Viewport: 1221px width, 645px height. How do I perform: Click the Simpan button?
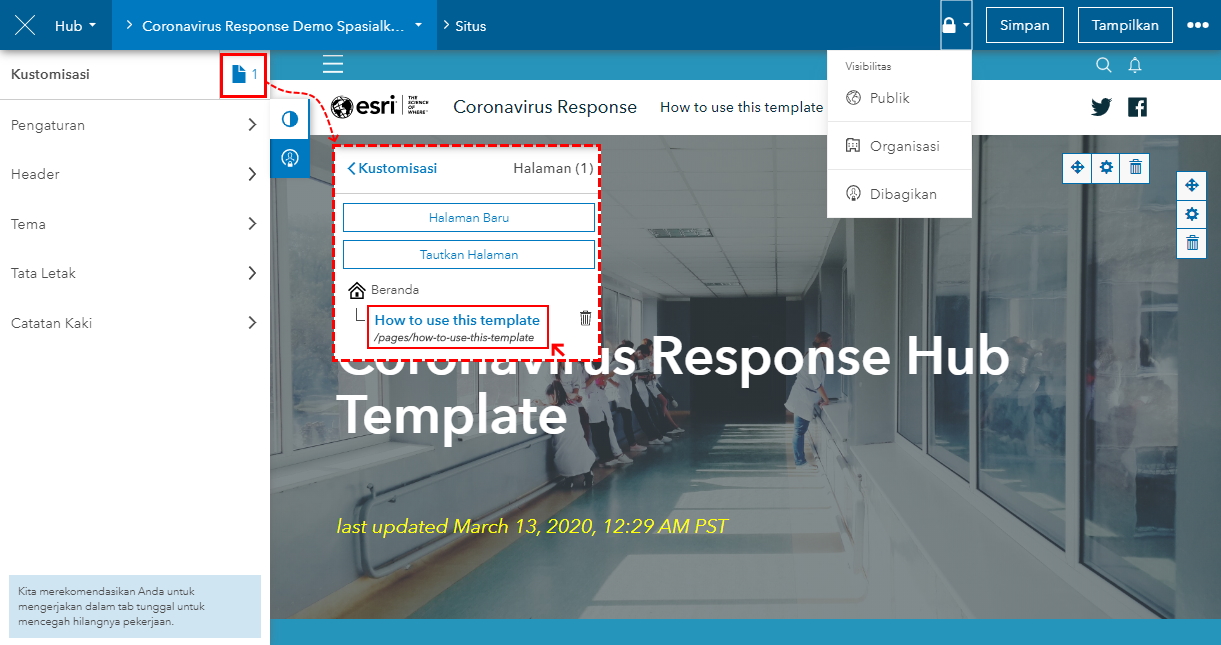[x=1025, y=26]
